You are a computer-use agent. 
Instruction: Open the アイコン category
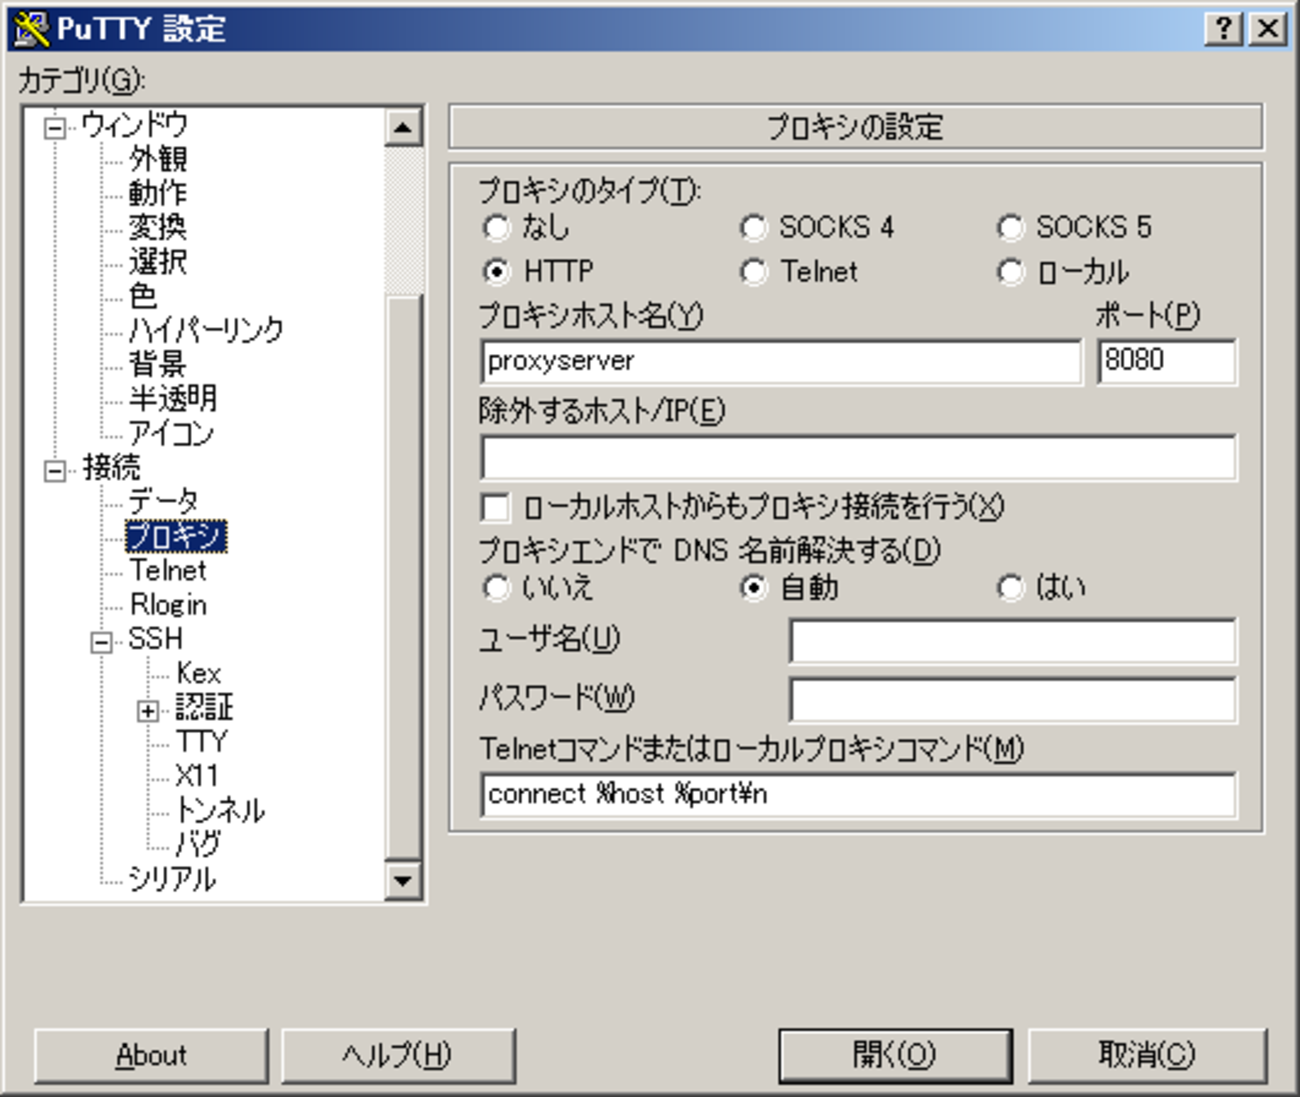coord(171,433)
